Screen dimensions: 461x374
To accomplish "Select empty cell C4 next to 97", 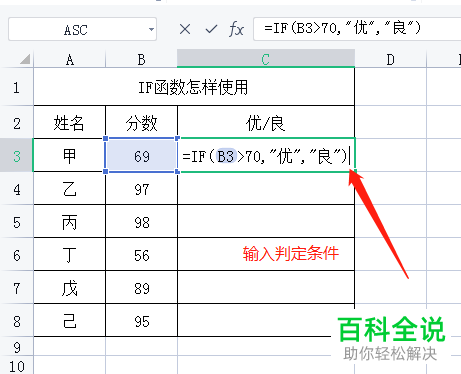I will [x=266, y=189].
